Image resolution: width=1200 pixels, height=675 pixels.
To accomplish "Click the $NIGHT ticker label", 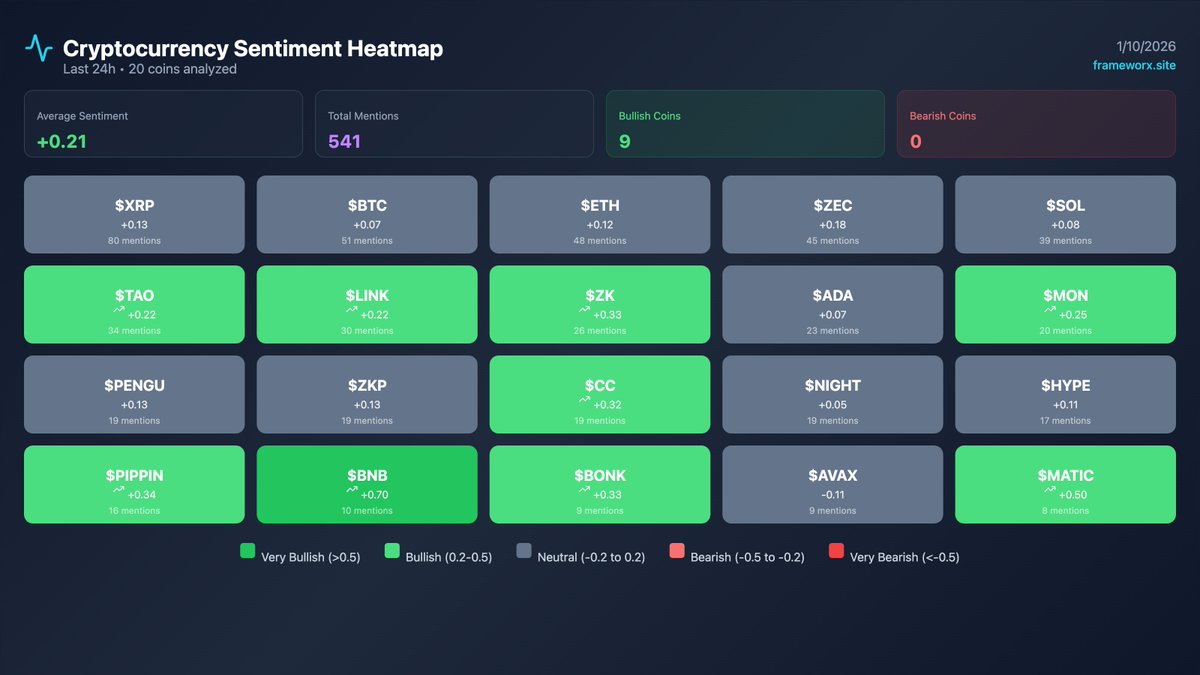I will click(833, 386).
